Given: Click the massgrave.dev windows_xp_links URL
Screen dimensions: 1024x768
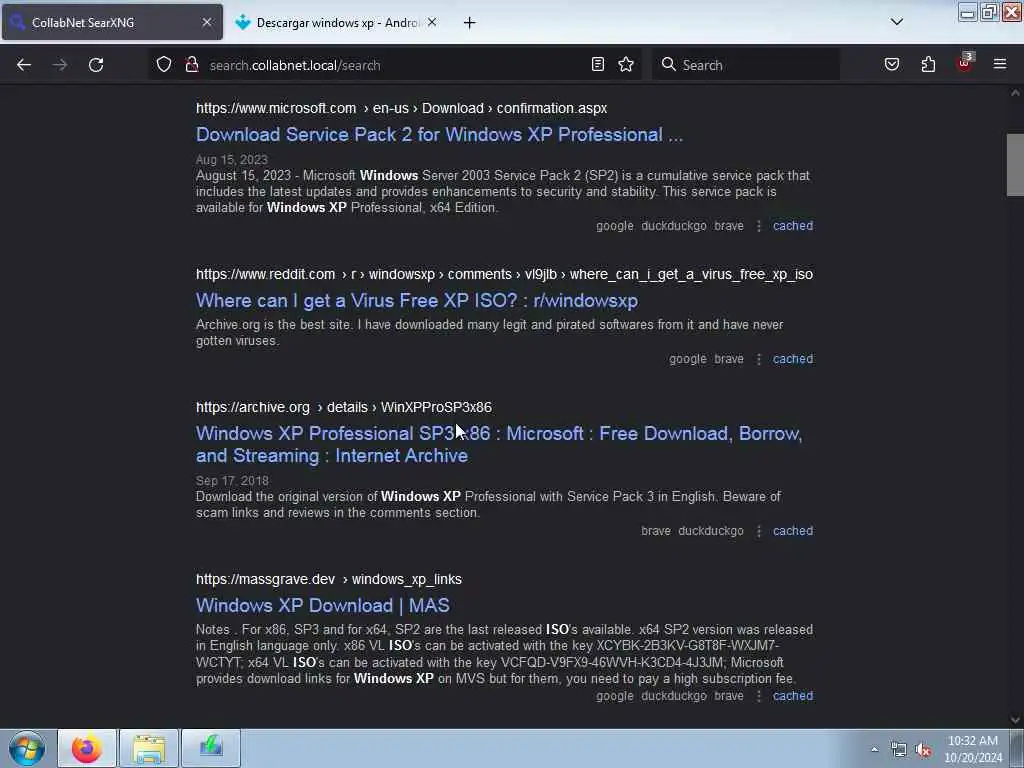Looking at the screenshot, I should click(328, 579).
